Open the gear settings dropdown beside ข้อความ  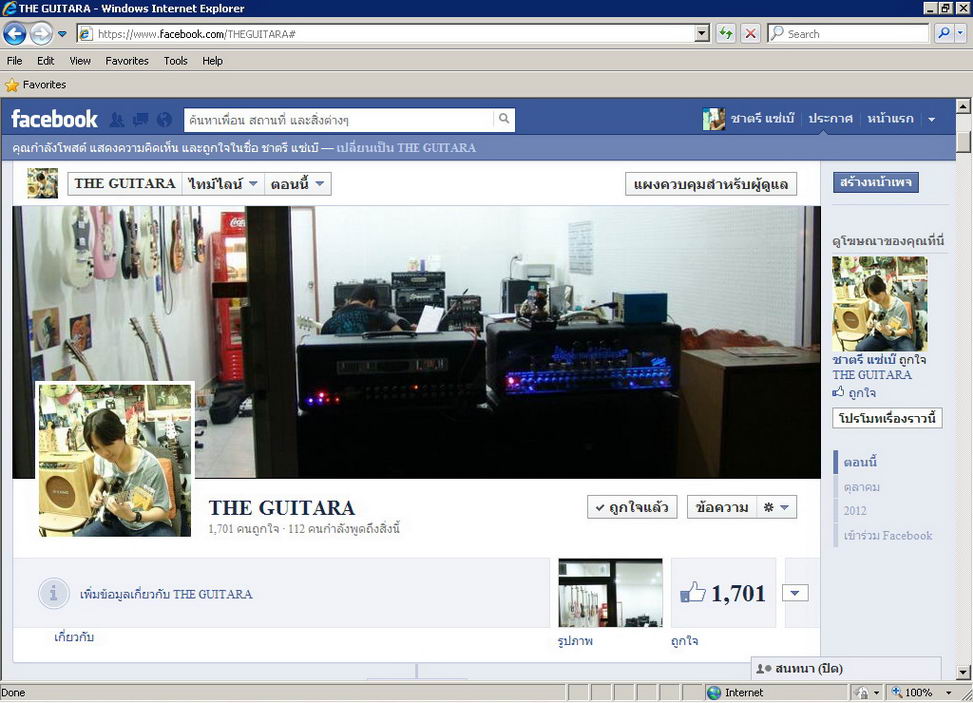[776, 508]
